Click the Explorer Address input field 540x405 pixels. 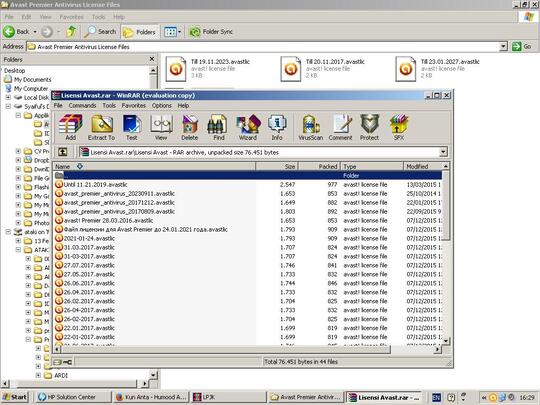[x=263, y=46]
